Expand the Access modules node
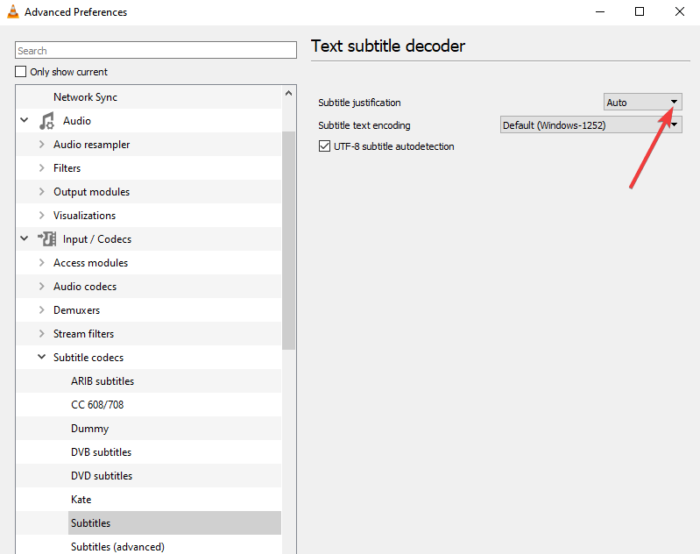 [x=42, y=262]
